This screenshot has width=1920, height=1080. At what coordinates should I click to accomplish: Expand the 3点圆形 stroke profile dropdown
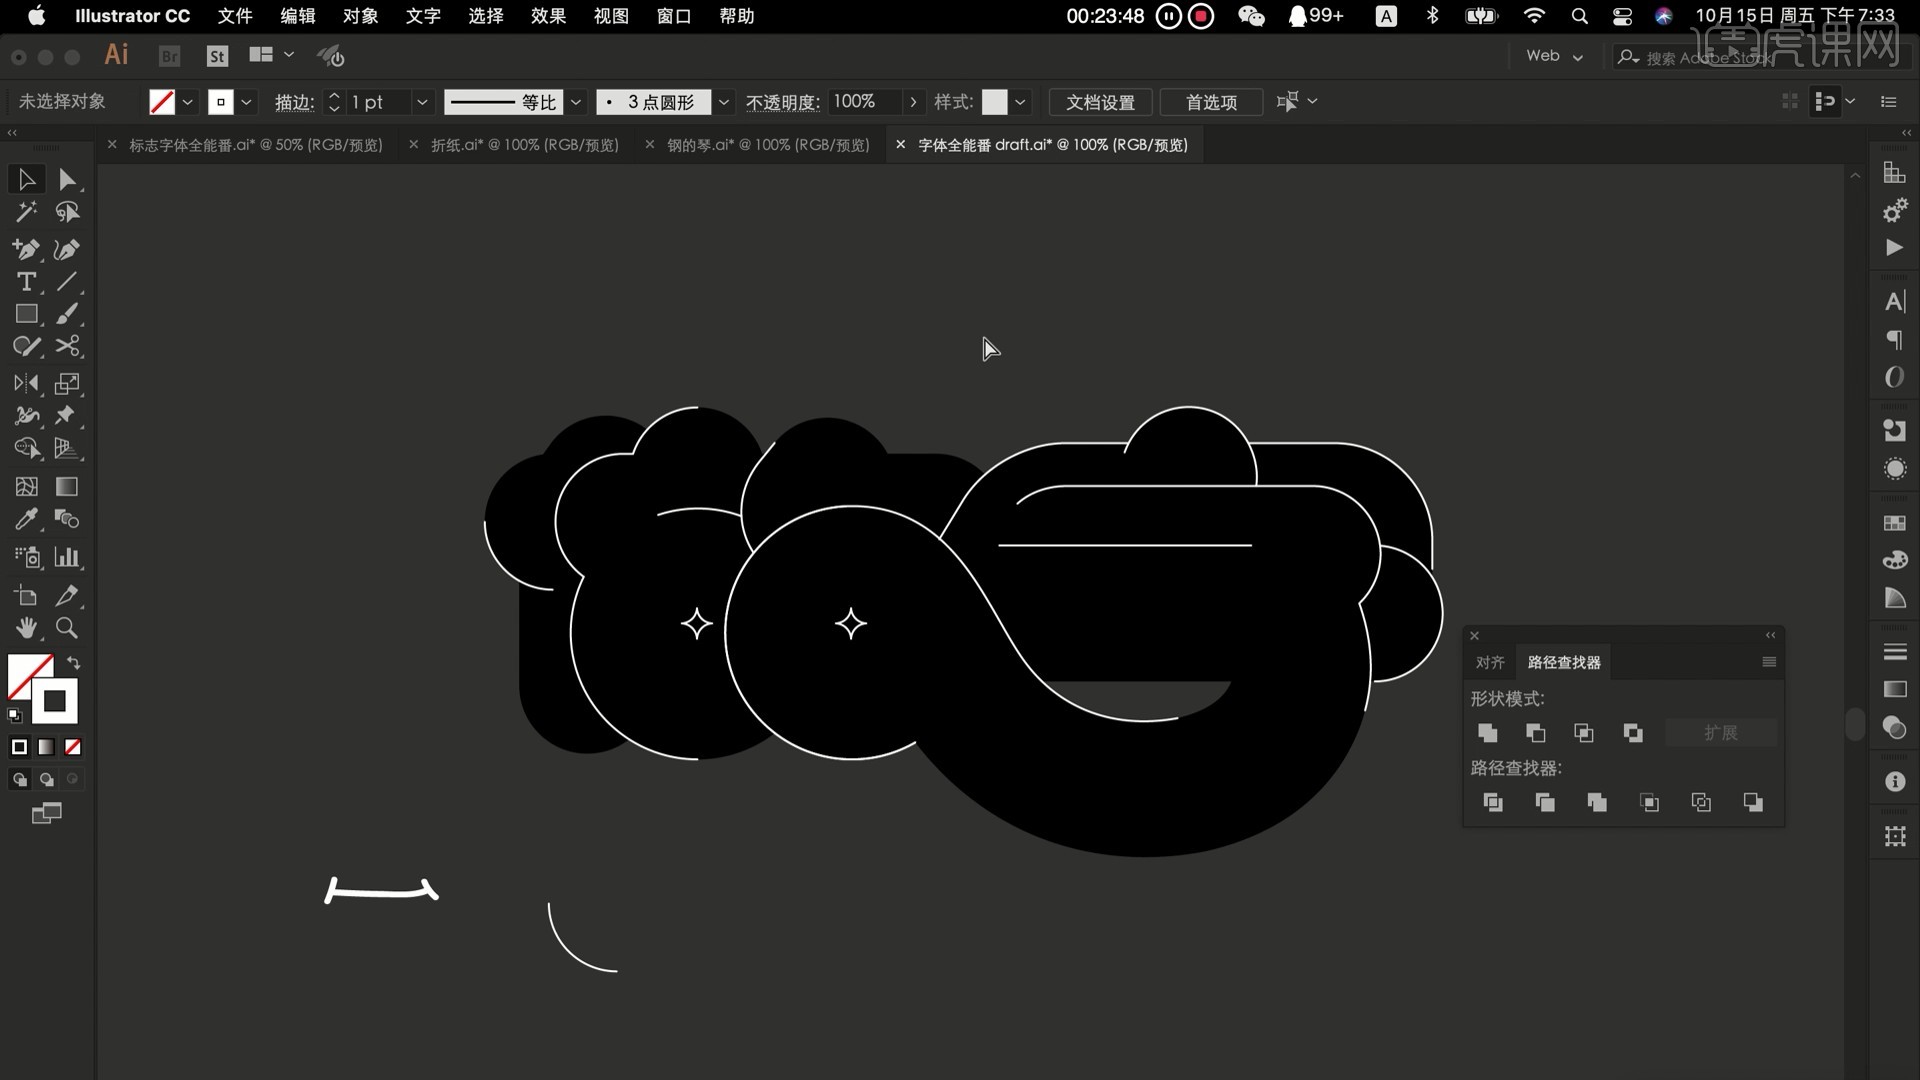coord(721,102)
